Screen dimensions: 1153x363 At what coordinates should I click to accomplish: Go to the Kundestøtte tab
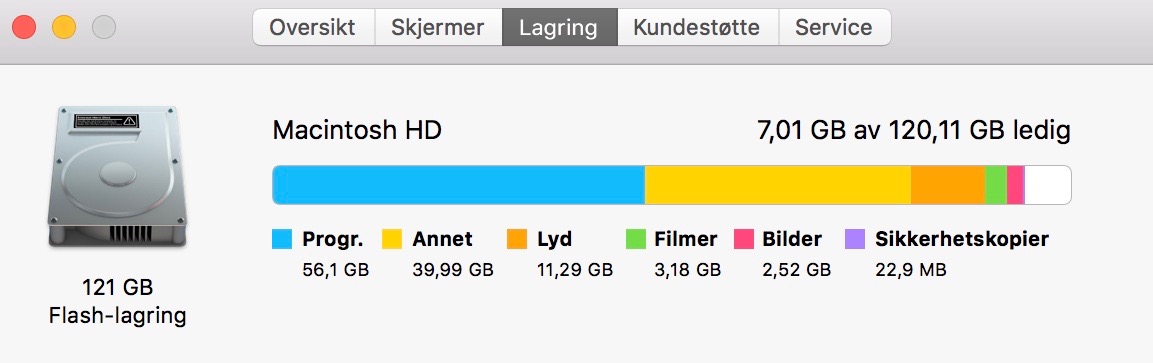[697, 28]
